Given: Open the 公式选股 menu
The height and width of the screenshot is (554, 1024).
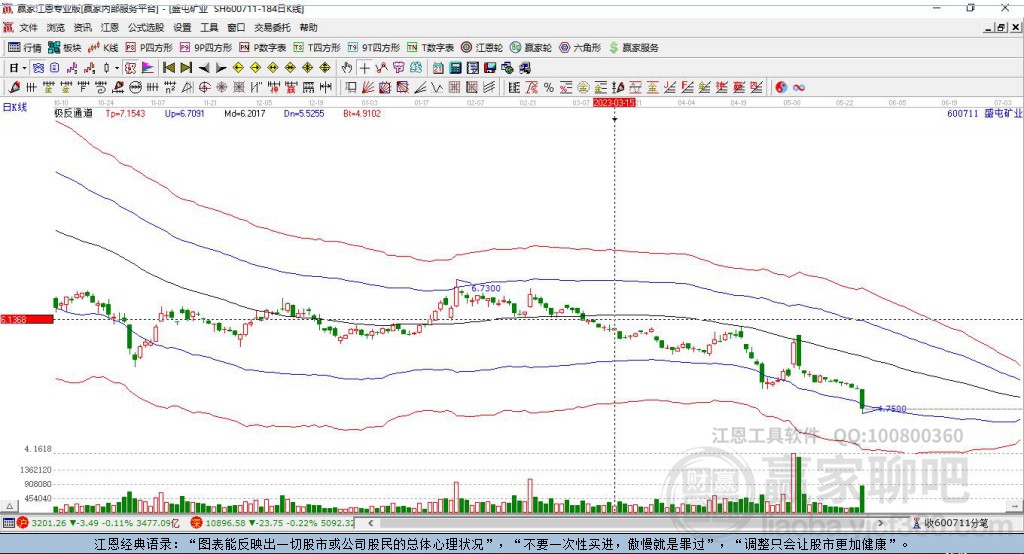Looking at the screenshot, I should pos(146,27).
